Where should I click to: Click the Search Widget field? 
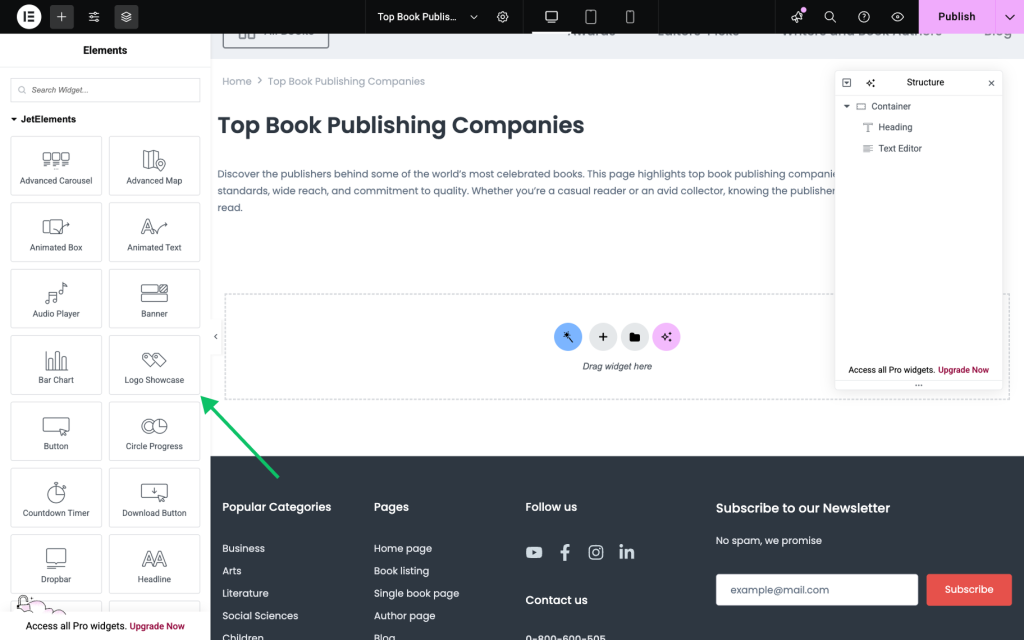point(105,90)
